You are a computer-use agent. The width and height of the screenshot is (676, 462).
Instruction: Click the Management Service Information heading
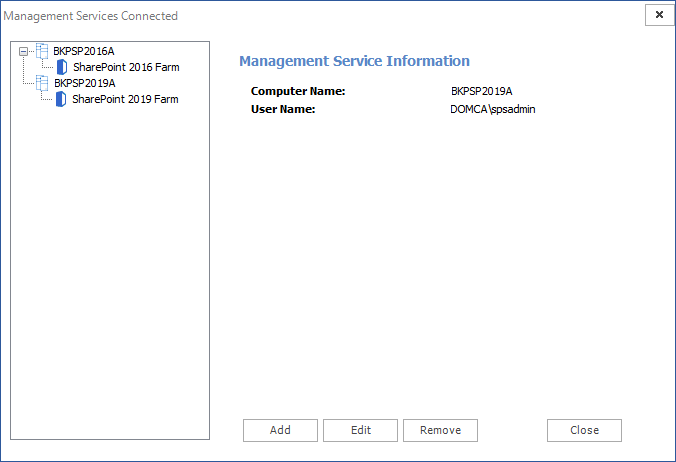click(x=354, y=61)
